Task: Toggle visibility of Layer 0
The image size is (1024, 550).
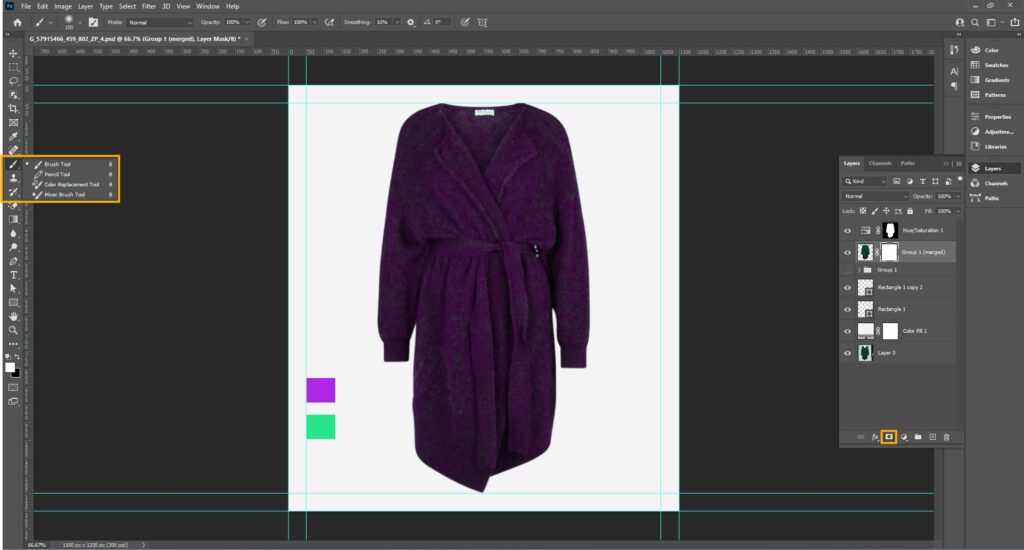Action: [x=847, y=353]
